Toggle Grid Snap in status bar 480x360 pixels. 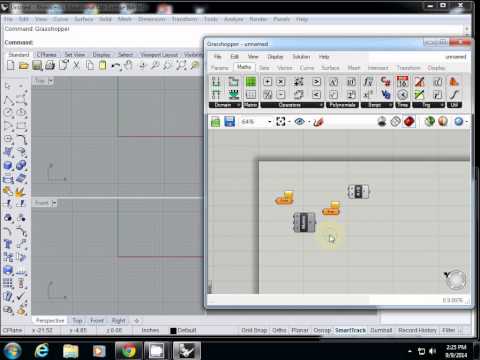coord(254,330)
